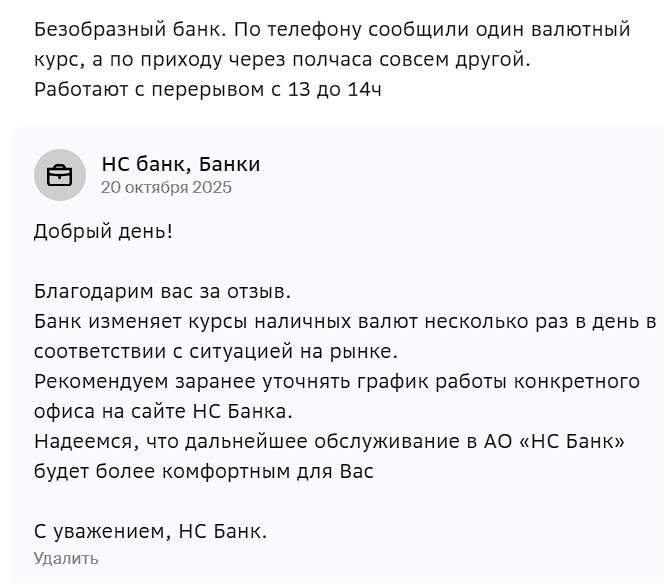Image resolution: width=664 pixels, height=583 pixels.
Task: Click the line Надеемся, что дальнейшее обслуживание
Action: pos(329,442)
